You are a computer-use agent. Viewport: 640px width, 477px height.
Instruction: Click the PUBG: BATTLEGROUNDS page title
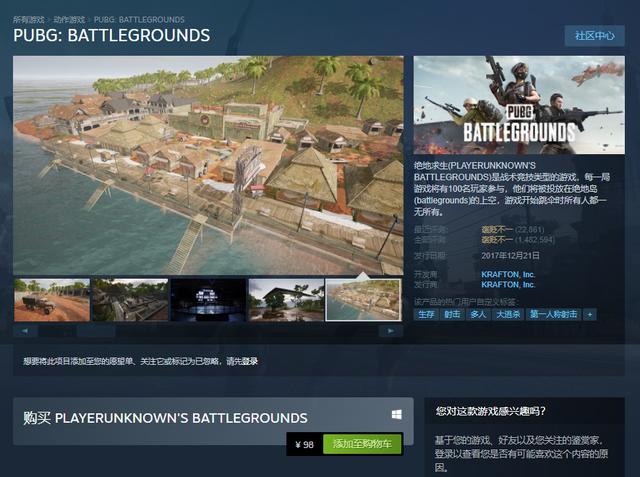[x=111, y=35]
